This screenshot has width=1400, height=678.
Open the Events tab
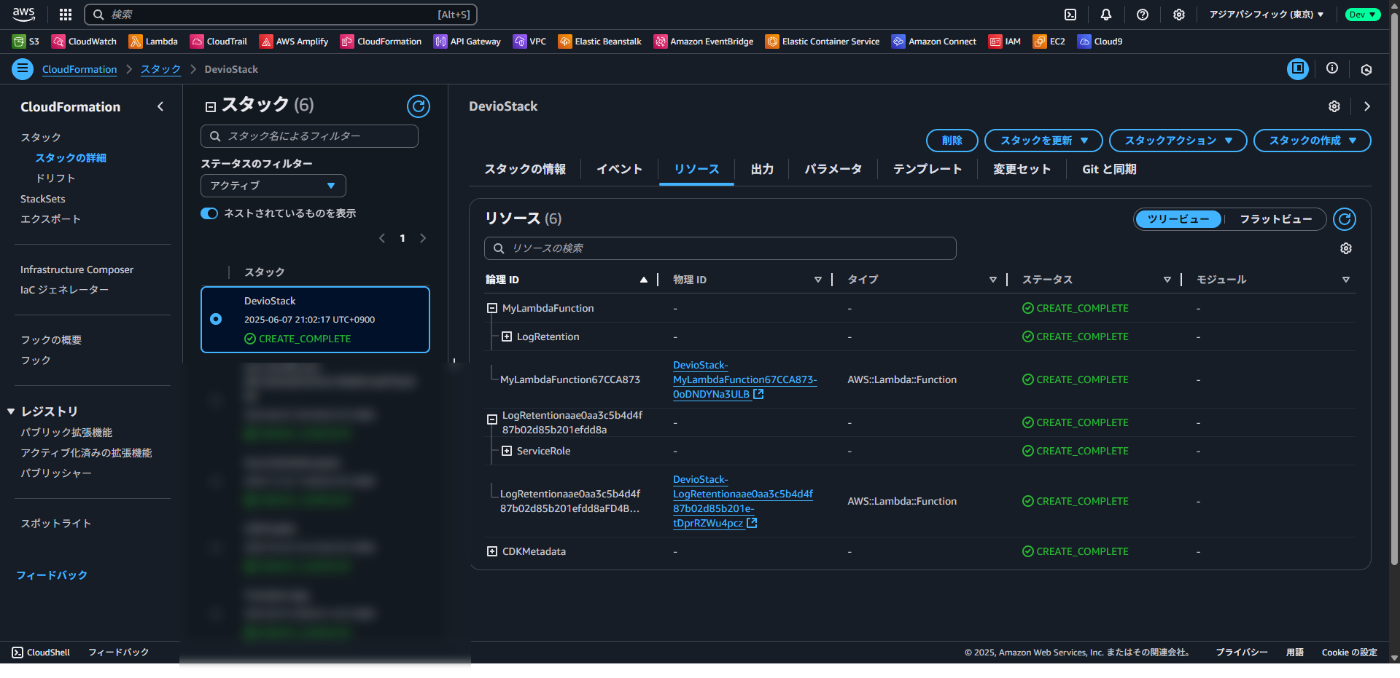point(620,169)
